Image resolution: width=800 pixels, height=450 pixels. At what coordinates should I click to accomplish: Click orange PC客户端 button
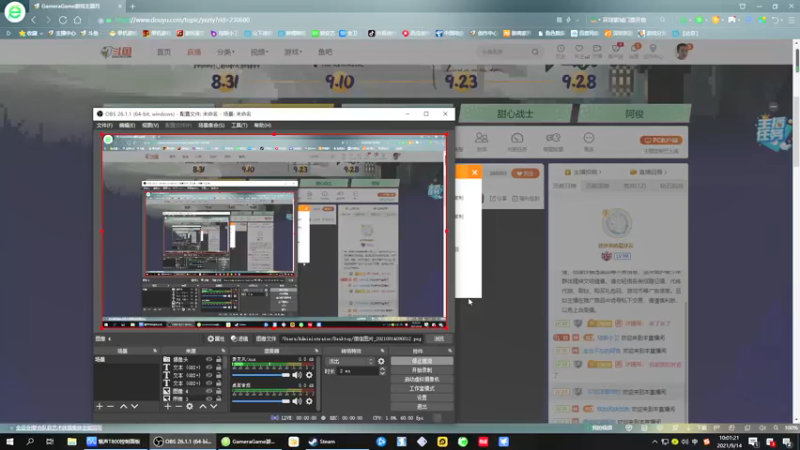pyautogui.click(x=661, y=140)
